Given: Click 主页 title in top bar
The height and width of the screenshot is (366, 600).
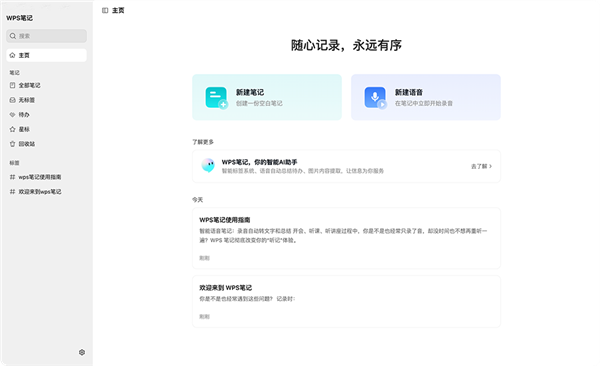Looking at the screenshot, I should [118, 10].
